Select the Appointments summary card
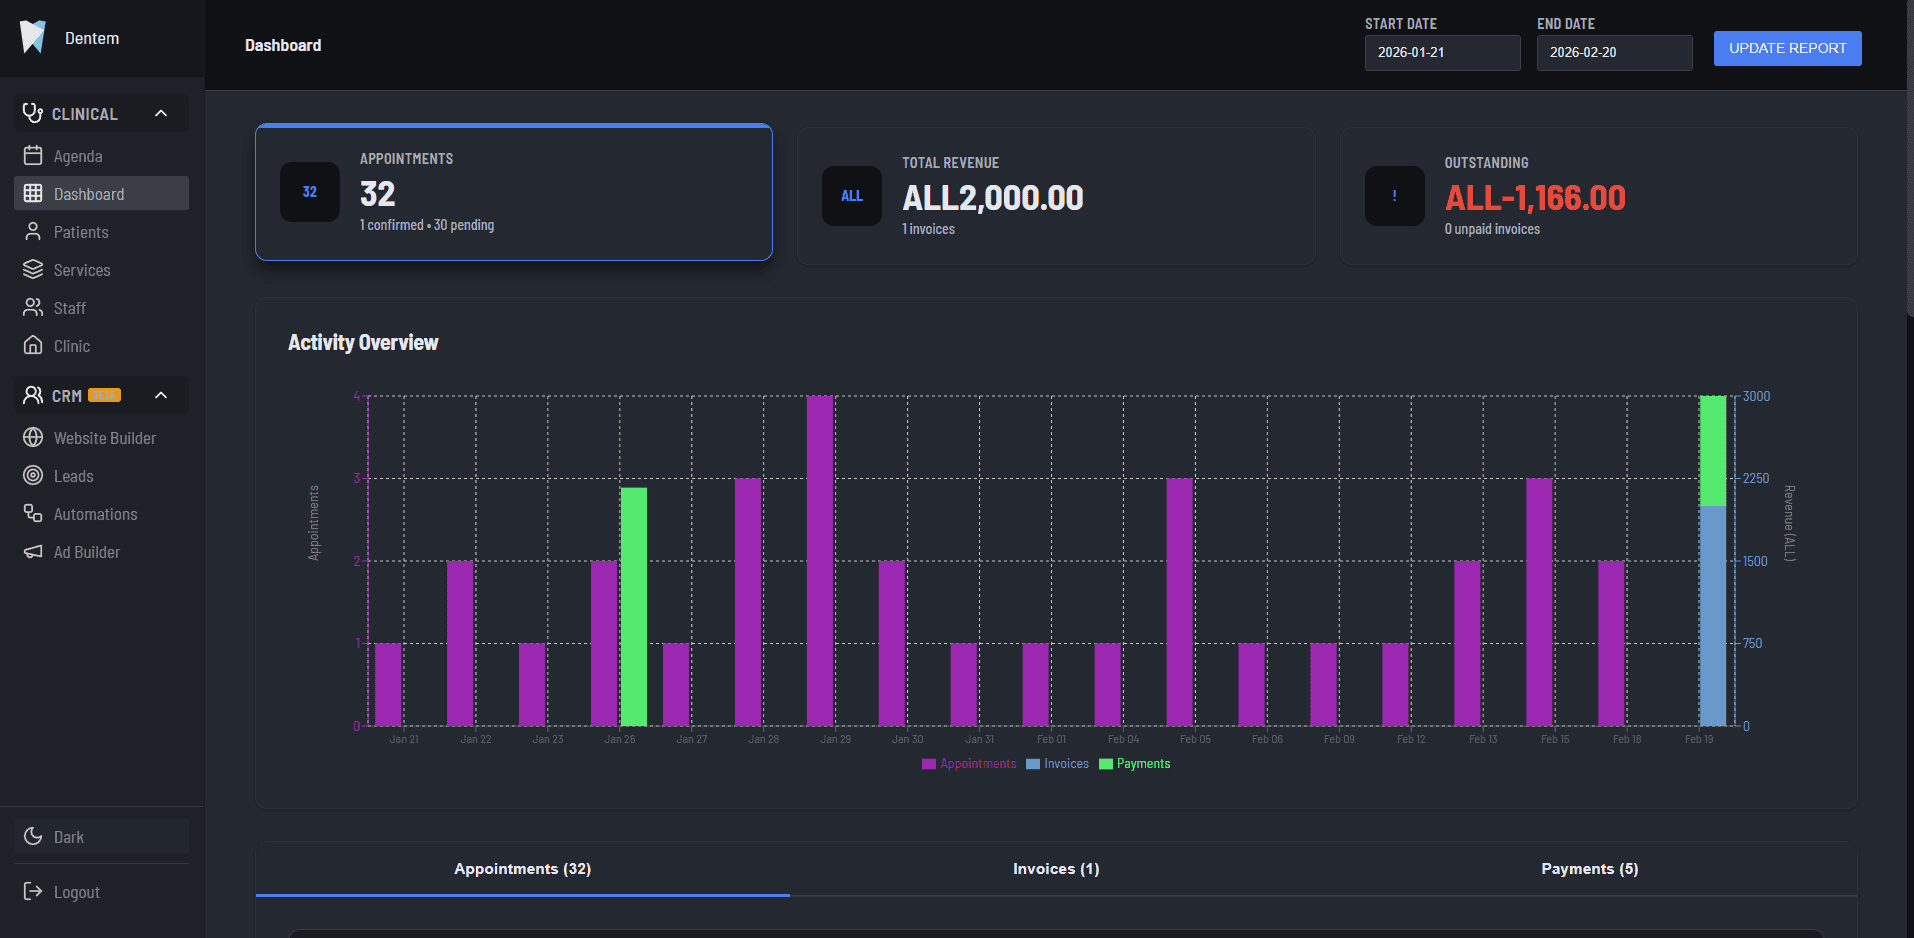The width and height of the screenshot is (1914, 938). [514, 192]
